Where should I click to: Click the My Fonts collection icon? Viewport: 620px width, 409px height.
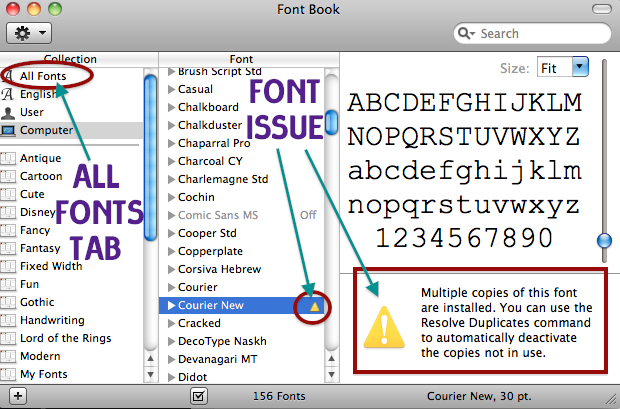click(x=8, y=374)
